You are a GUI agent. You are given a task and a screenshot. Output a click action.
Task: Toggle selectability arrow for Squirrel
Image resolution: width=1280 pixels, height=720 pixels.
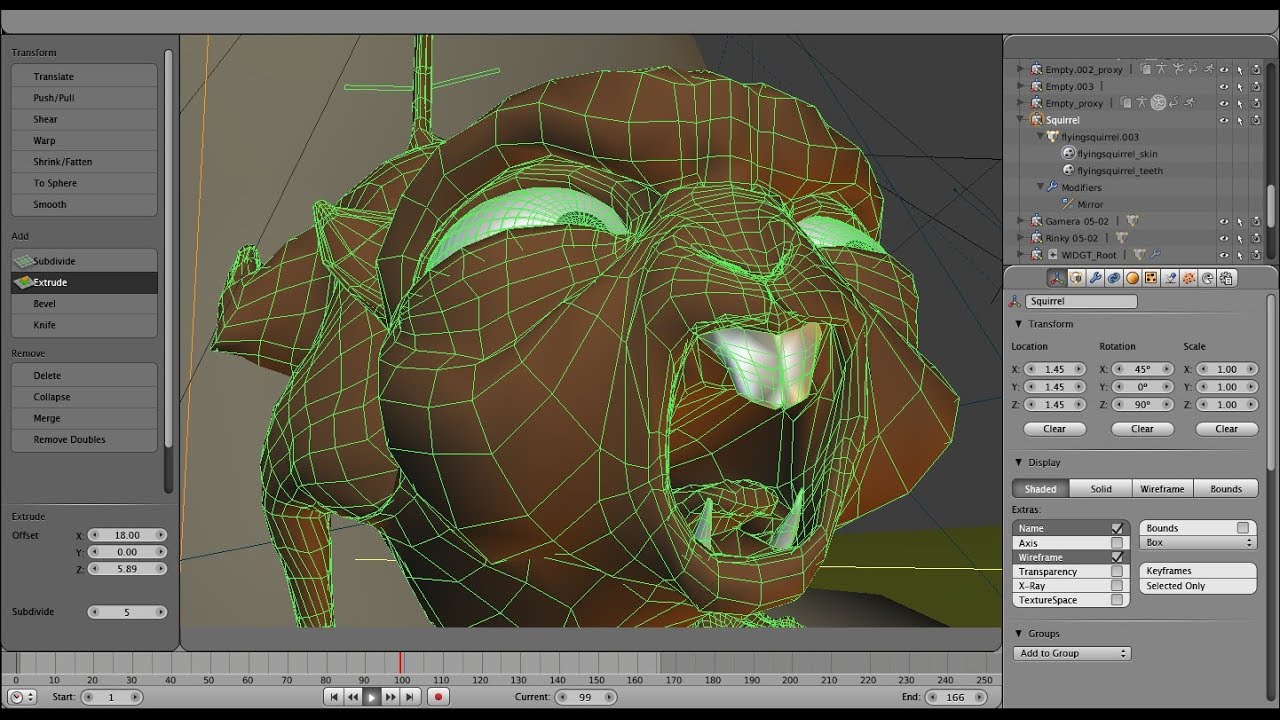(1240, 120)
